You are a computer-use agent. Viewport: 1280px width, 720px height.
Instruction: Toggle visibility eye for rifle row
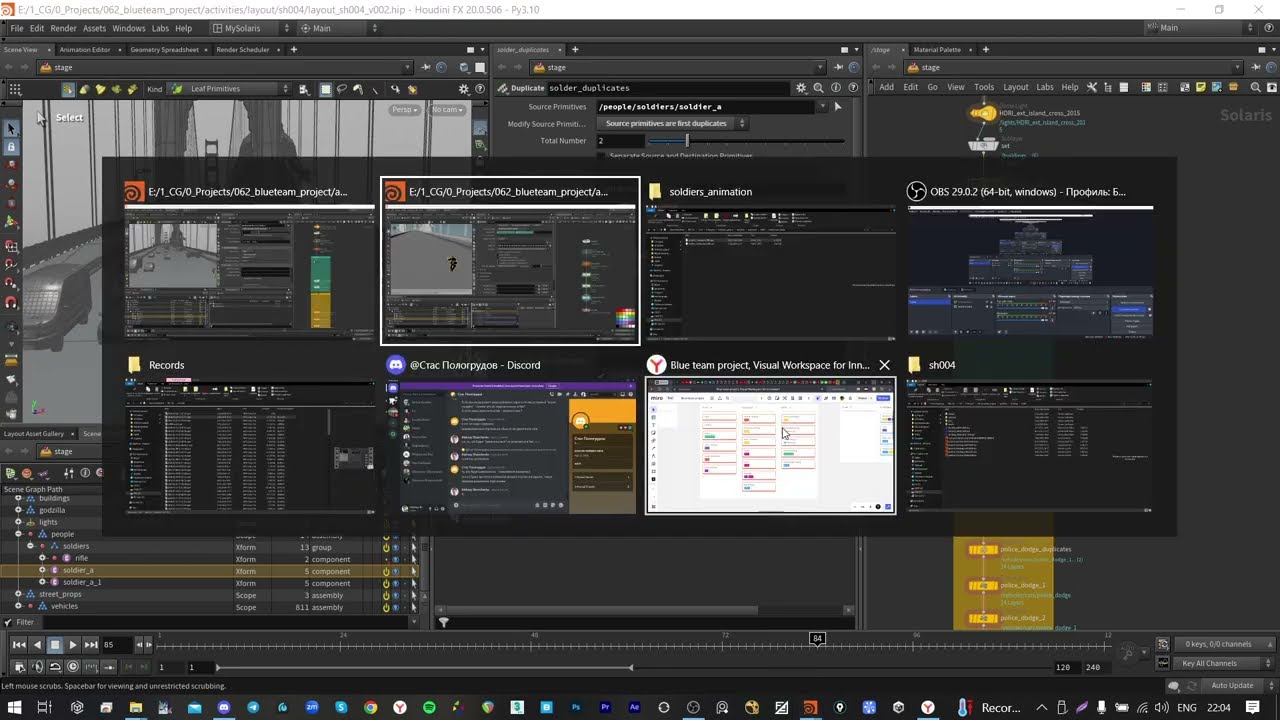(396, 559)
